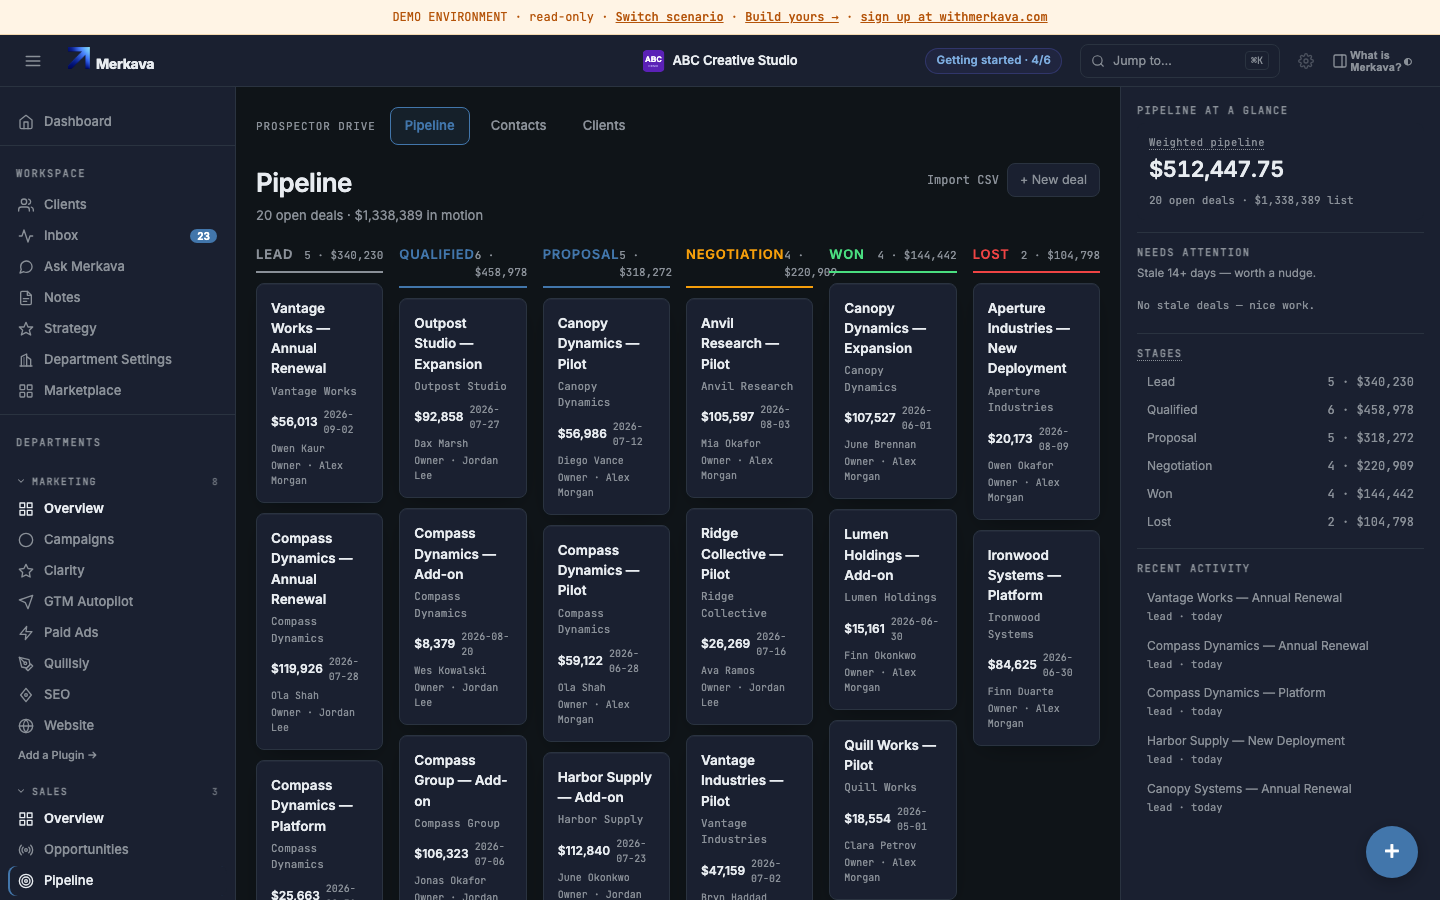Image resolution: width=1440 pixels, height=900 pixels.
Task: Open the Lumen Holdings Add-on deal card
Action: click(893, 610)
